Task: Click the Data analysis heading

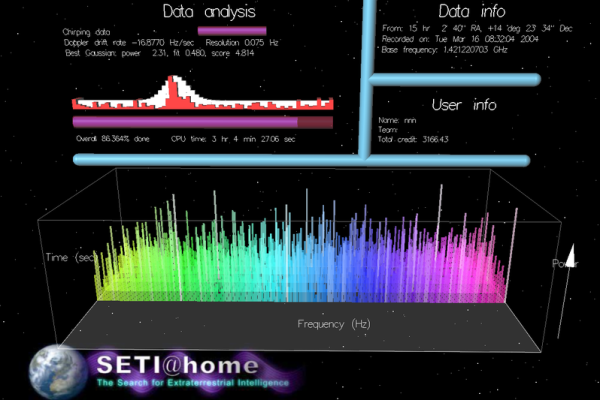Action: pyautogui.click(x=209, y=11)
